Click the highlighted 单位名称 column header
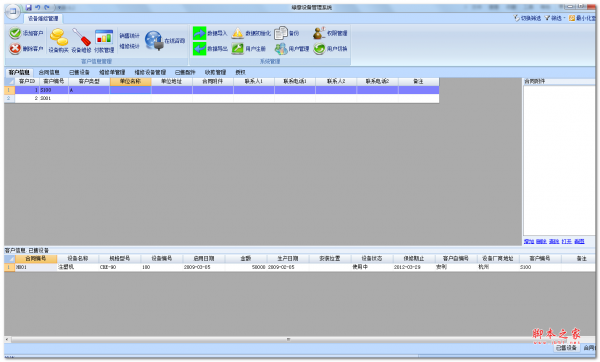600x362 pixels. pyautogui.click(x=130, y=82)
